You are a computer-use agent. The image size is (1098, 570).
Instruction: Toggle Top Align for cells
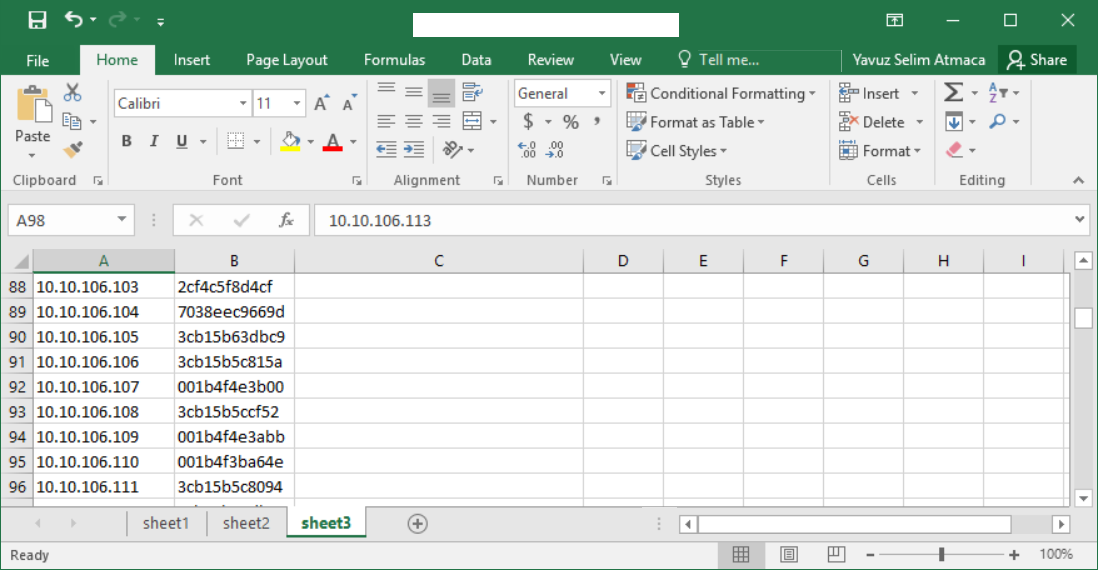tap(387, 91)
